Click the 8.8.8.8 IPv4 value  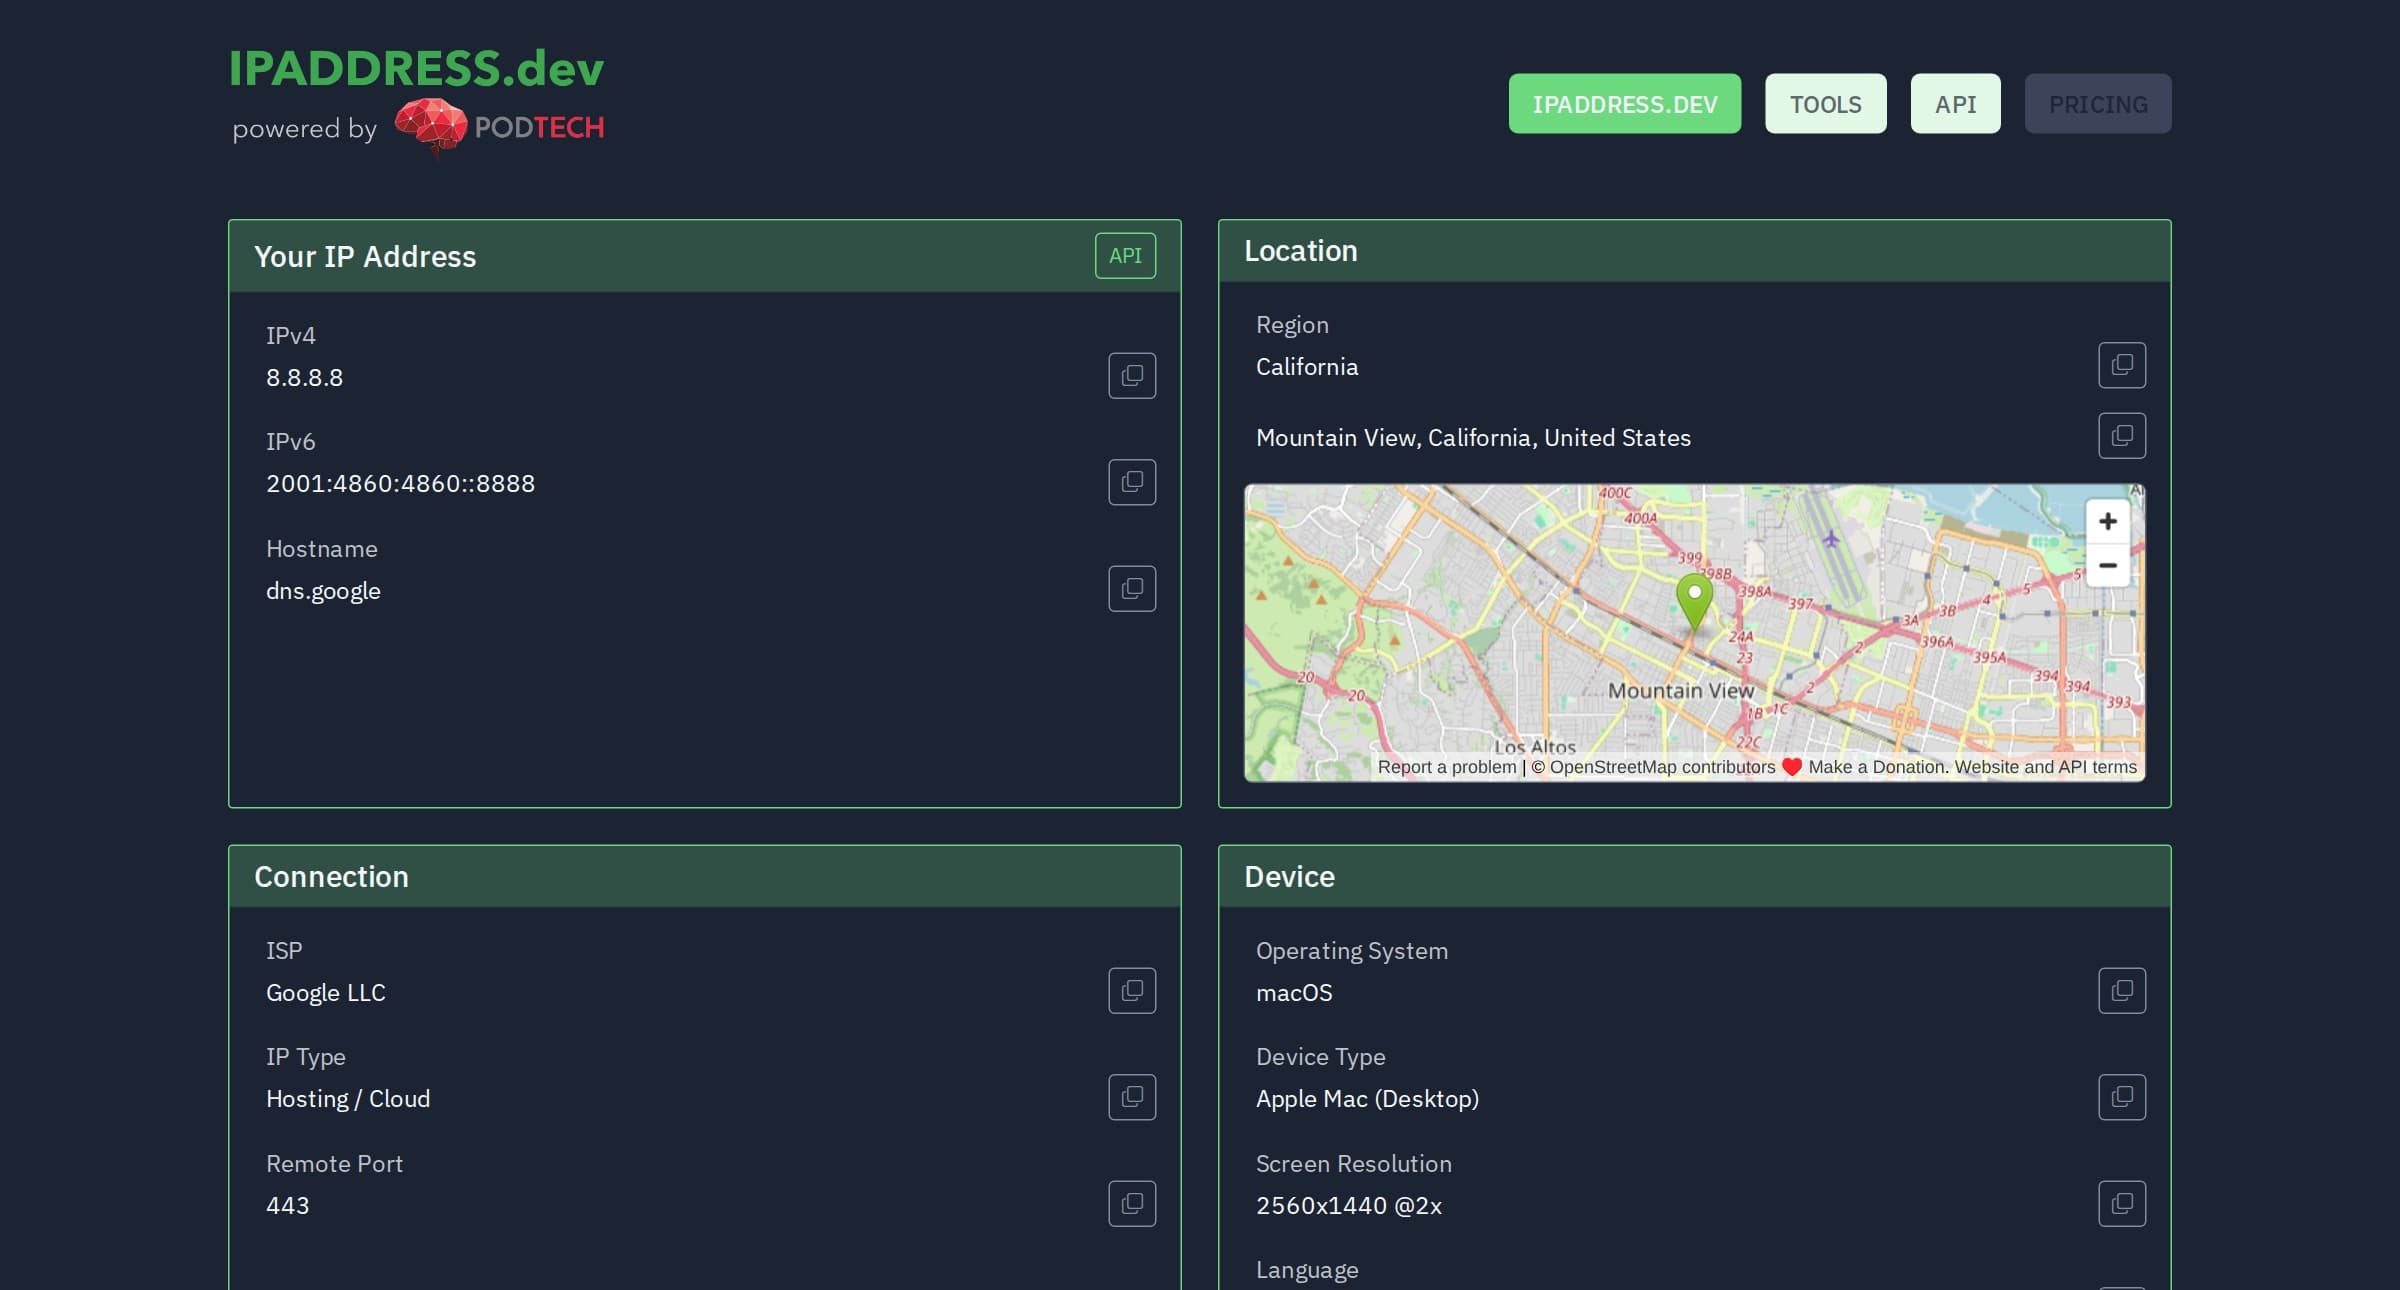coord(304,378)
